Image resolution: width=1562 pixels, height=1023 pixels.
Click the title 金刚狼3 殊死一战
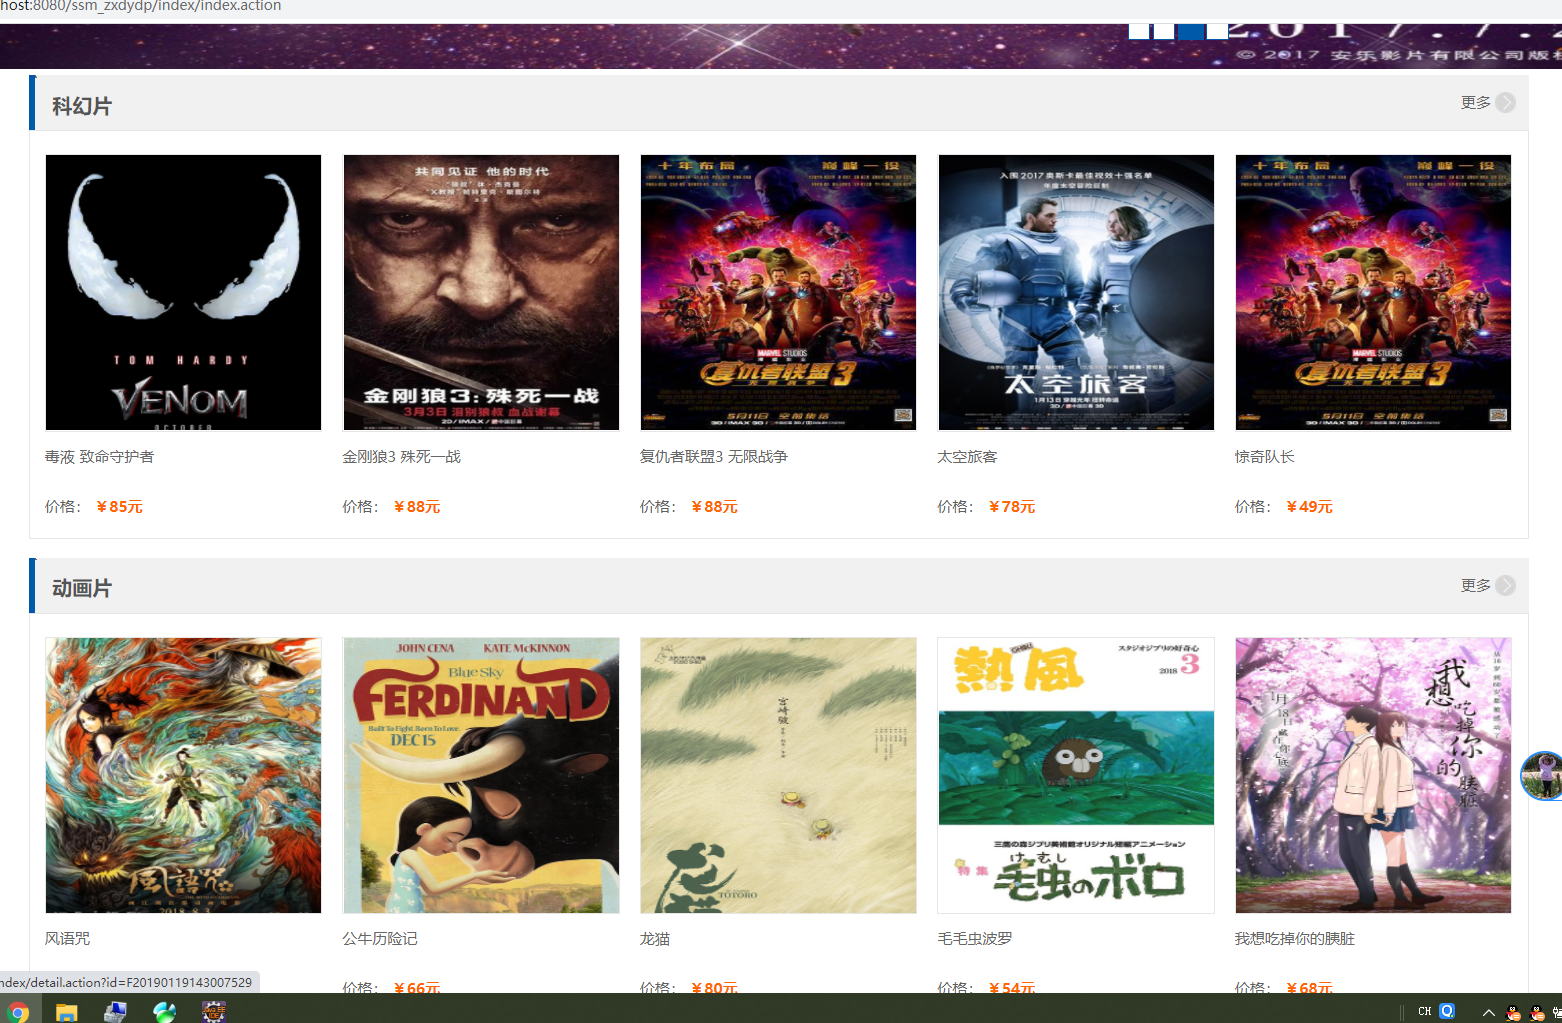401,457
